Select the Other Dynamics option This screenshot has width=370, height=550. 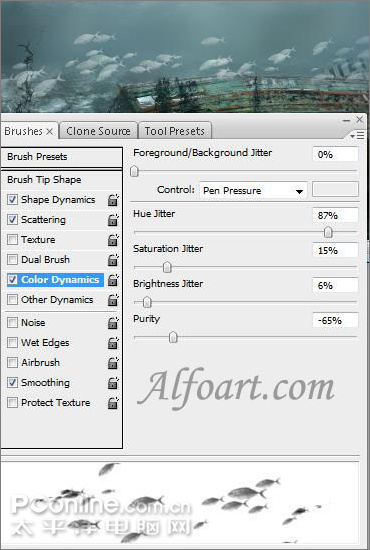57,300
